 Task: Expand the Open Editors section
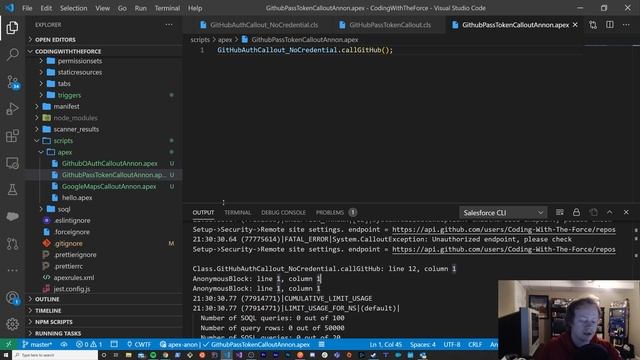pyautogui.click(x=104, y=40)
